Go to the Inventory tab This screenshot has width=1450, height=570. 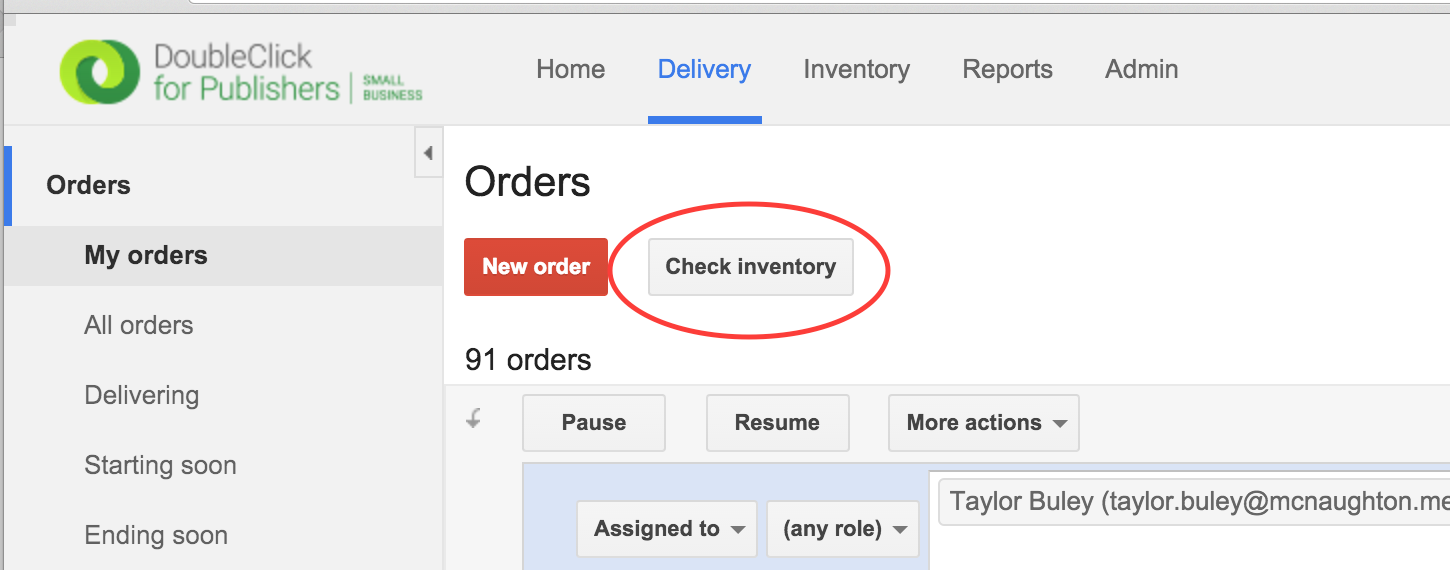[856, 69]
